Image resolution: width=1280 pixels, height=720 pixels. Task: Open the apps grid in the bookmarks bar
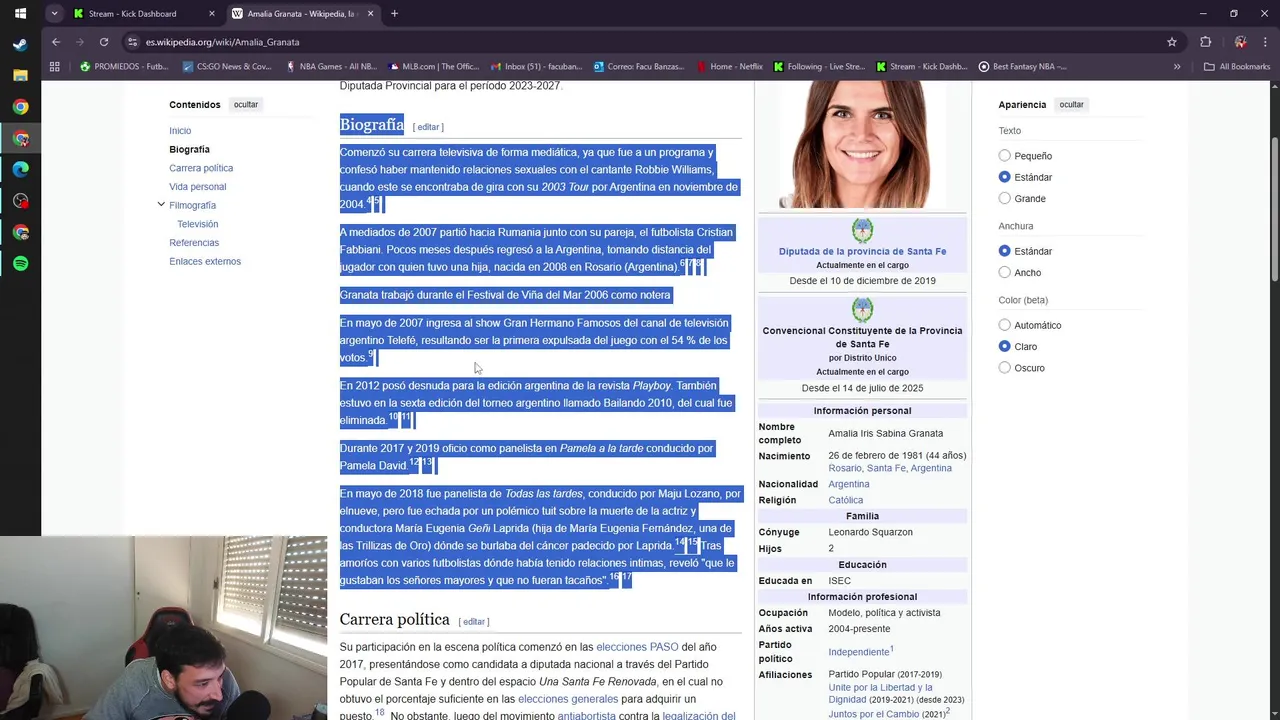[x=55, y=67]
